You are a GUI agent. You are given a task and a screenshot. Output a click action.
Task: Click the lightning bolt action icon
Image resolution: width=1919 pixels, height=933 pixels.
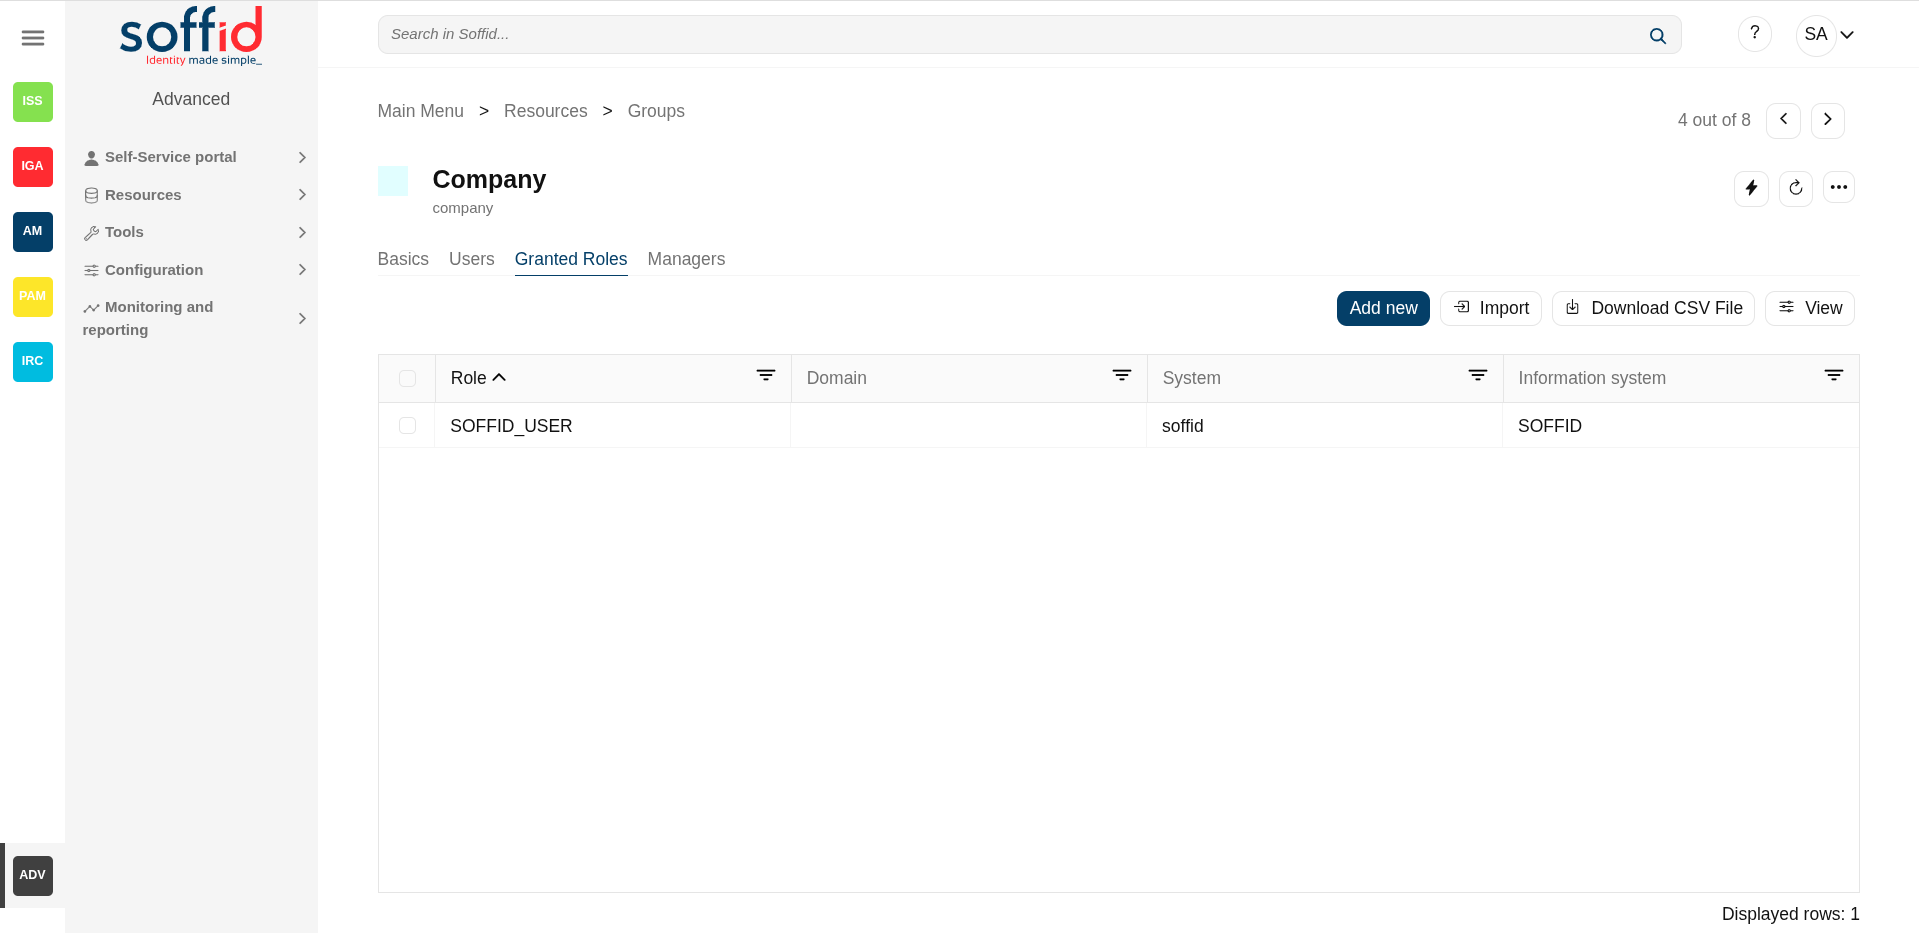(x=1751, y=188)
